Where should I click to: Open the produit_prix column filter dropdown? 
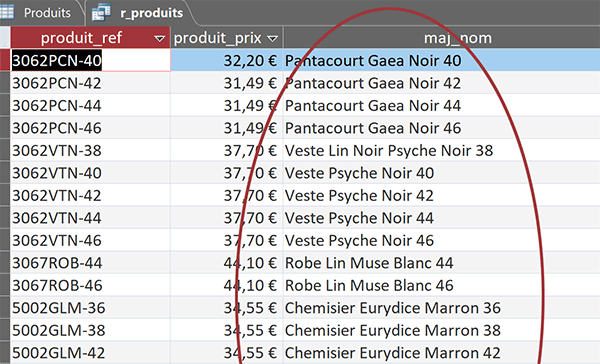tap(272, 38)
